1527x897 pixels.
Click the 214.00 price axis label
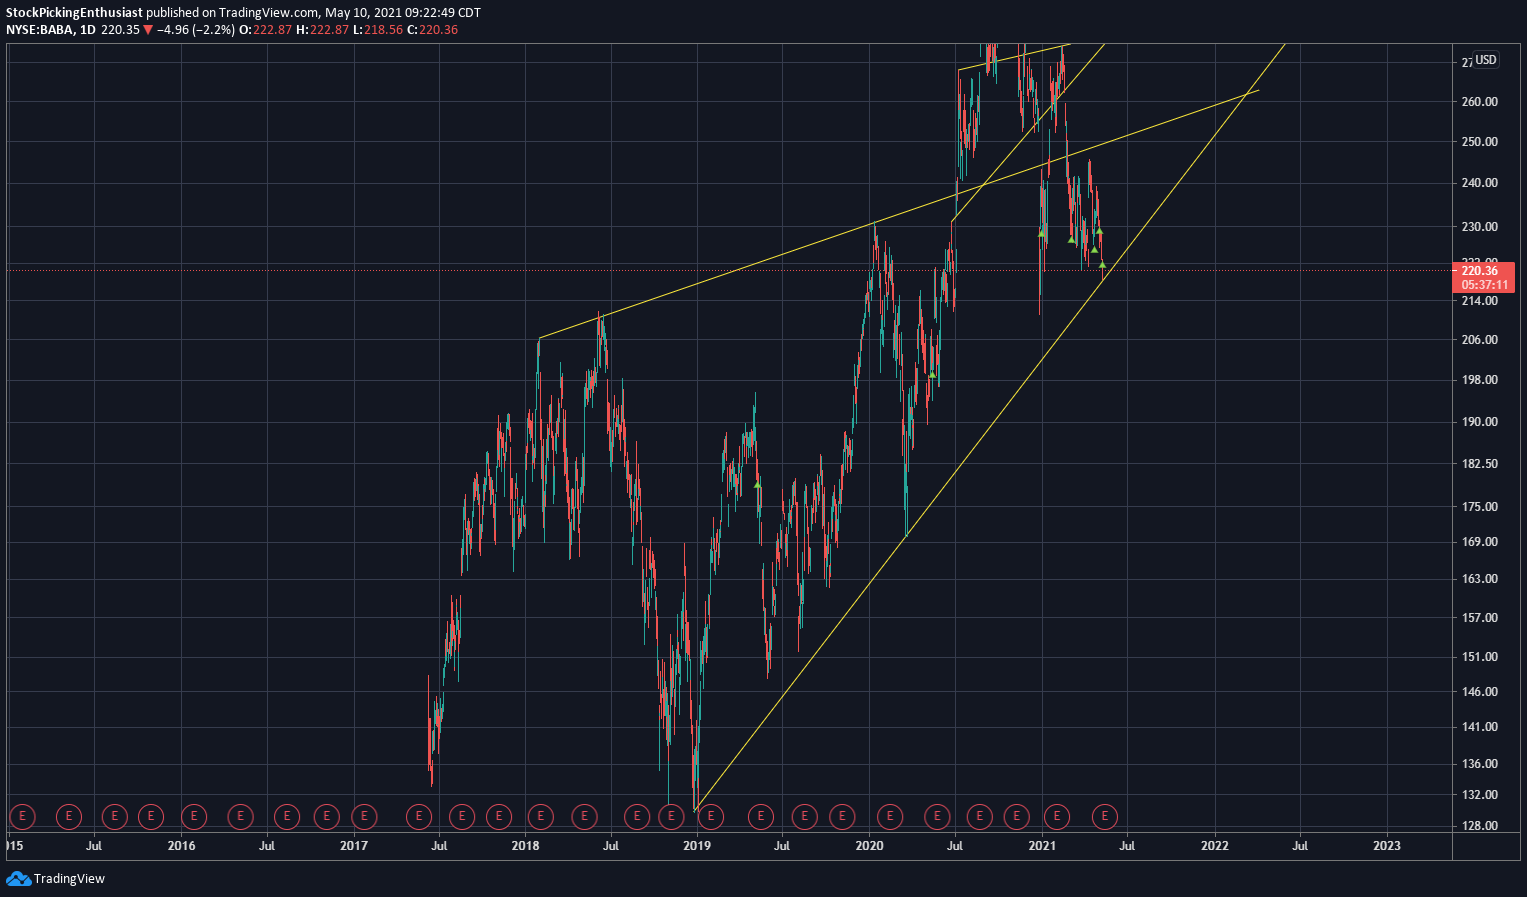click(1480, 301)
